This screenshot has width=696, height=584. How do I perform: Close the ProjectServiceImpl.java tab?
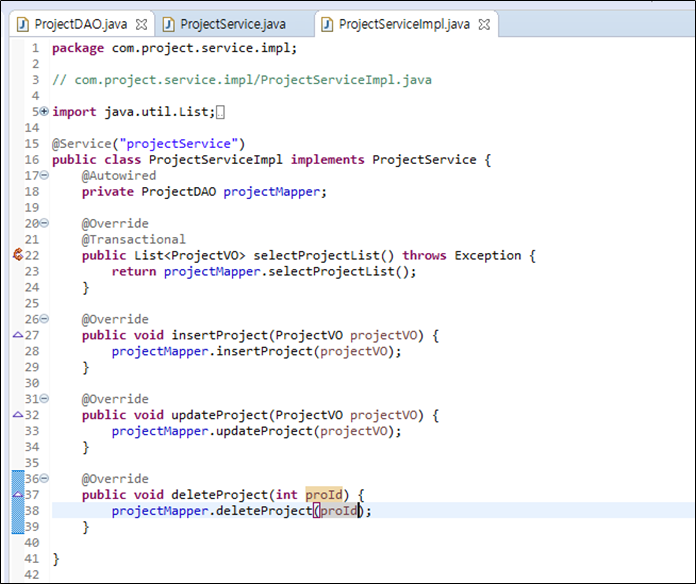484,24
